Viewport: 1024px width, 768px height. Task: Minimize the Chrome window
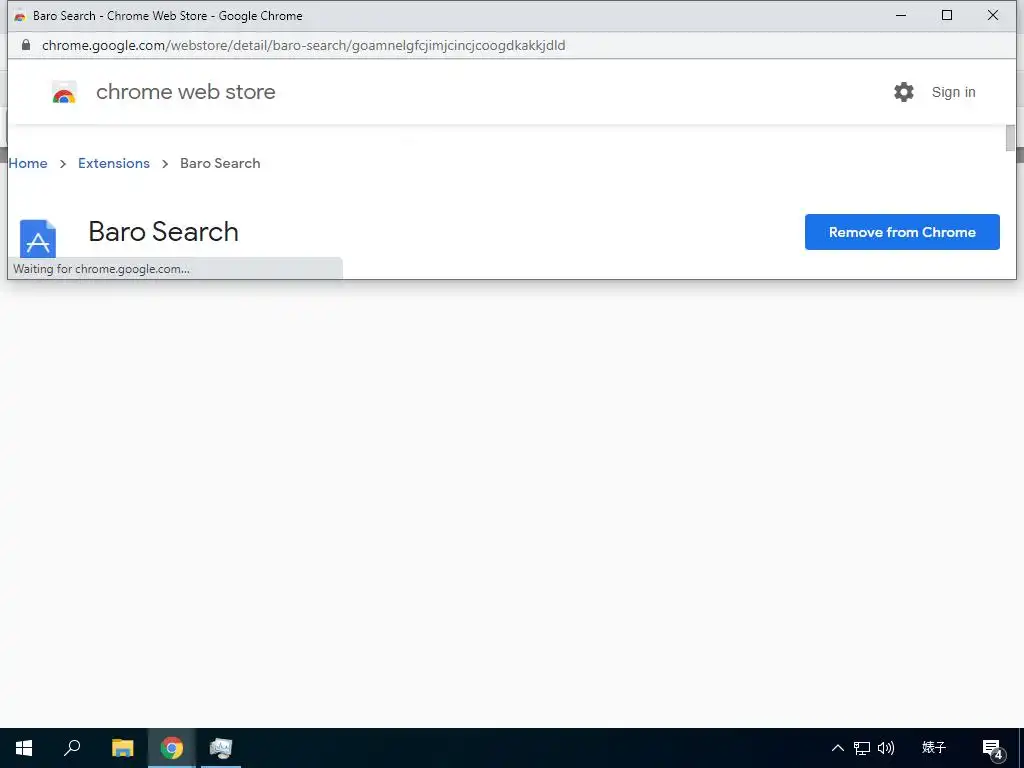click(901, 16)
